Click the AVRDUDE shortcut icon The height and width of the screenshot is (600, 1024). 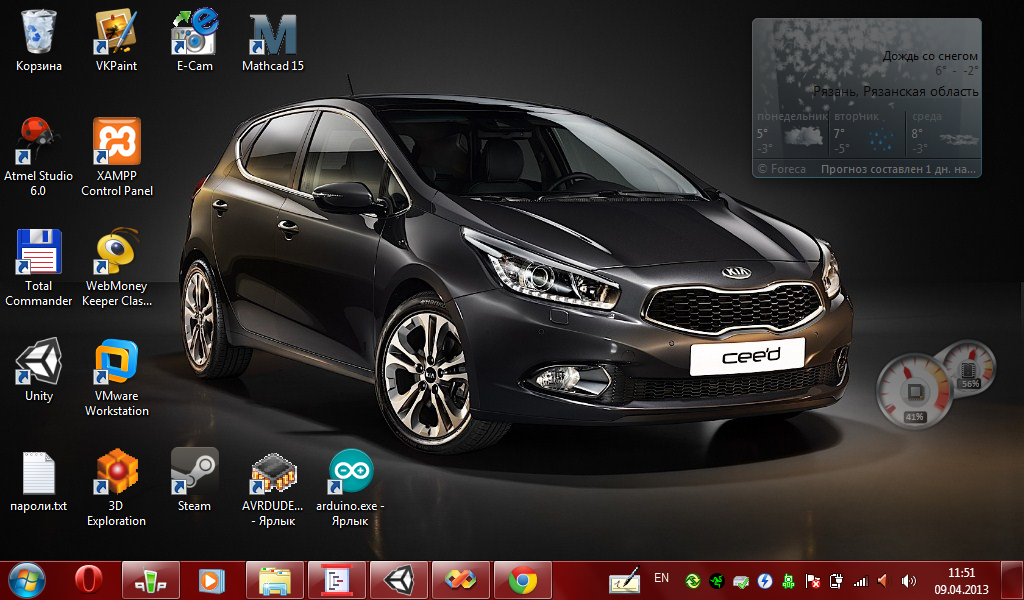click(272, 472)
